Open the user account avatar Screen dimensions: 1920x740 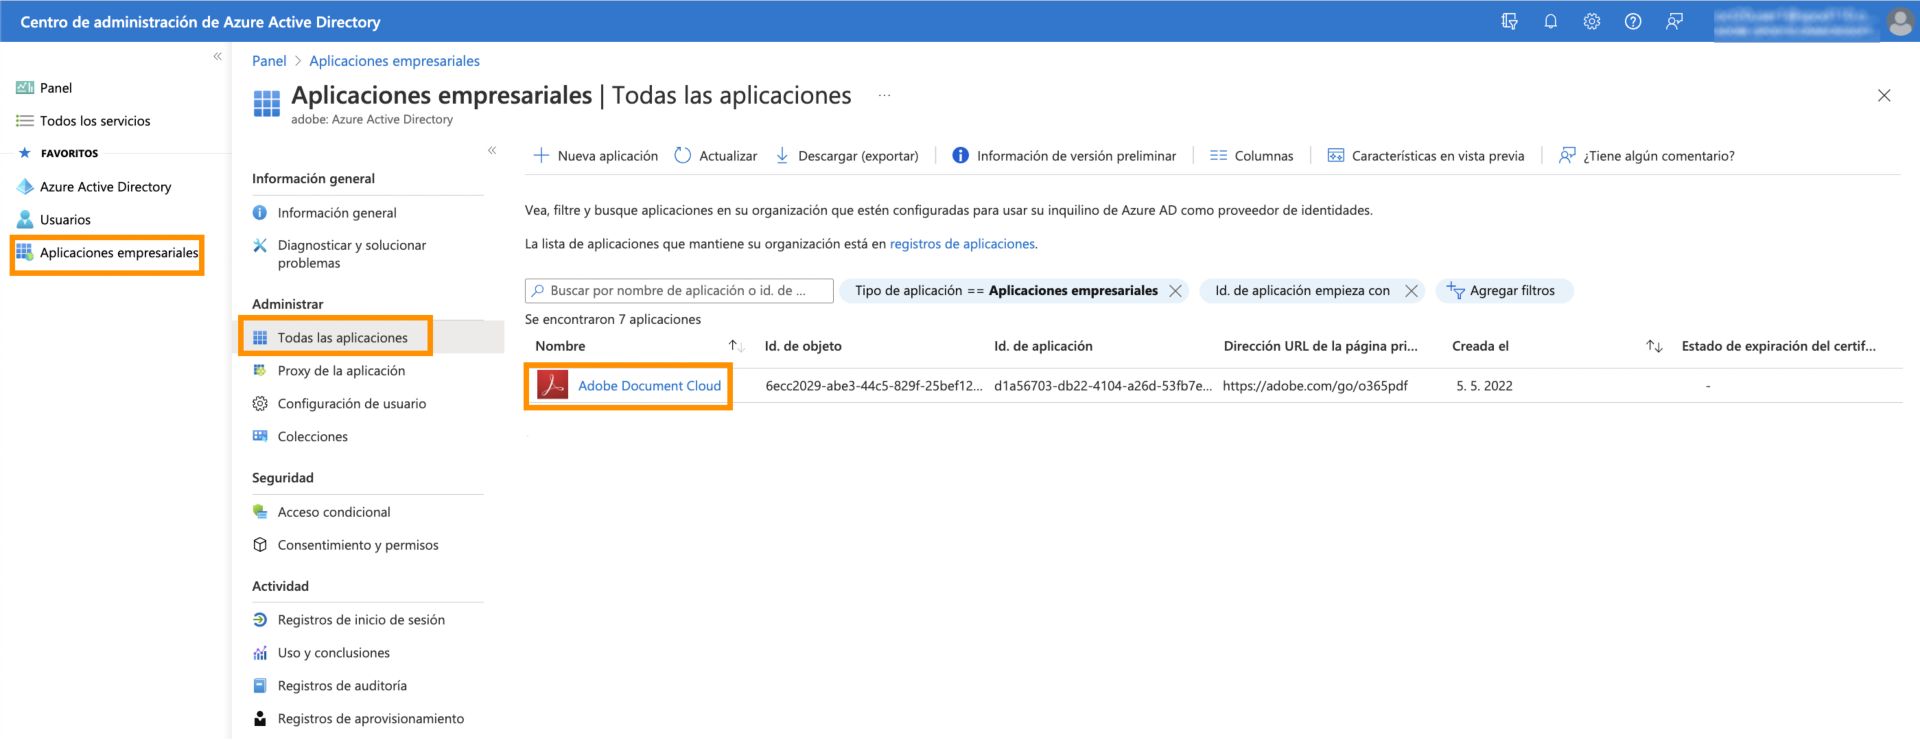click(x=1900, y=22)
